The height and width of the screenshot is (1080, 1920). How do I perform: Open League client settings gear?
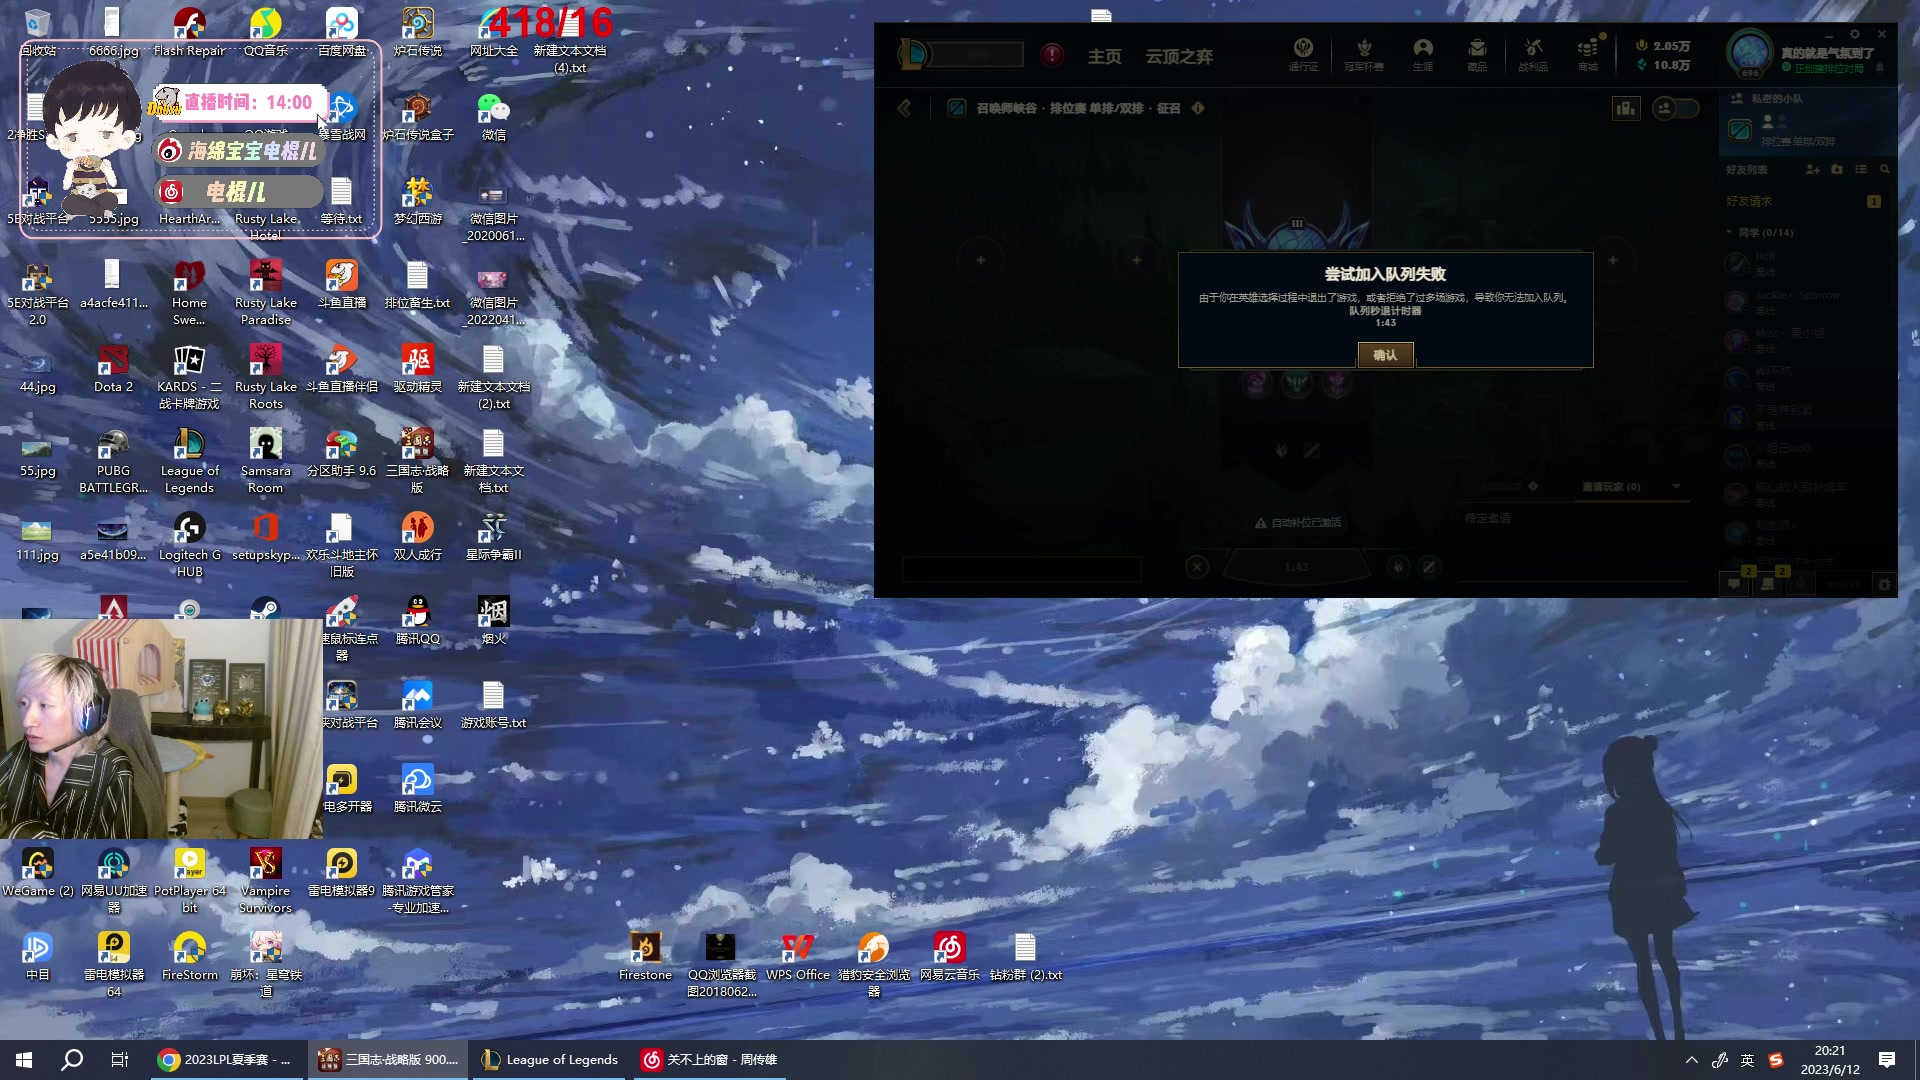[x=1855, y=34]
